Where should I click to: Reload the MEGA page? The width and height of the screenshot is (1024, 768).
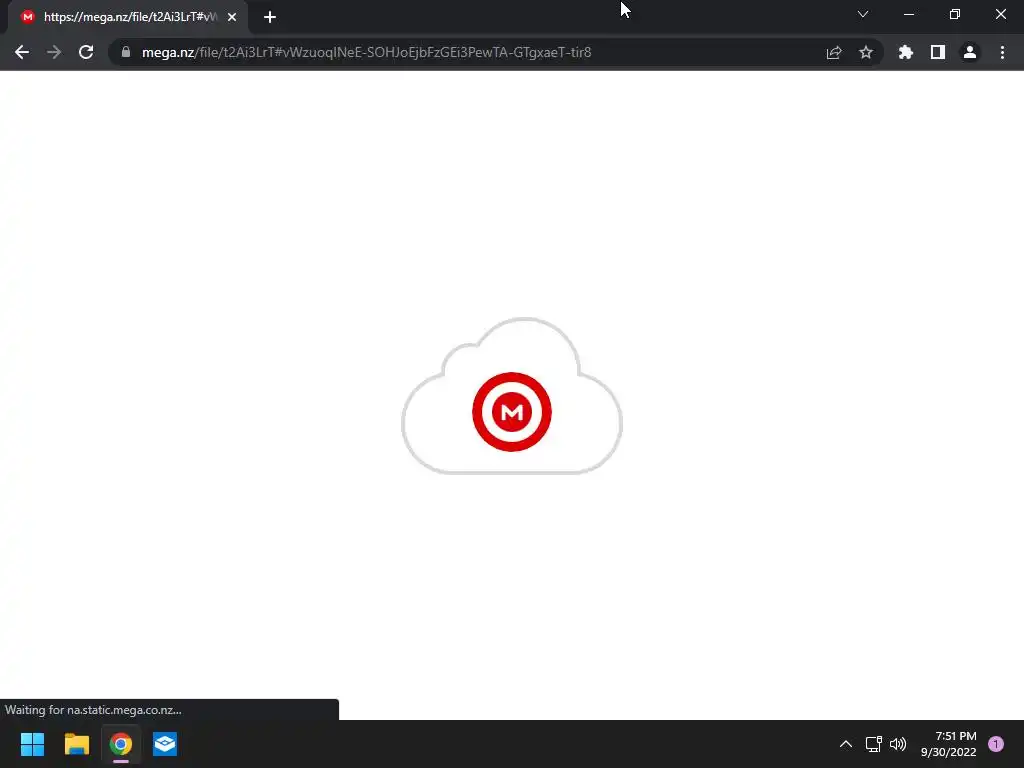(x=86, y=52)
